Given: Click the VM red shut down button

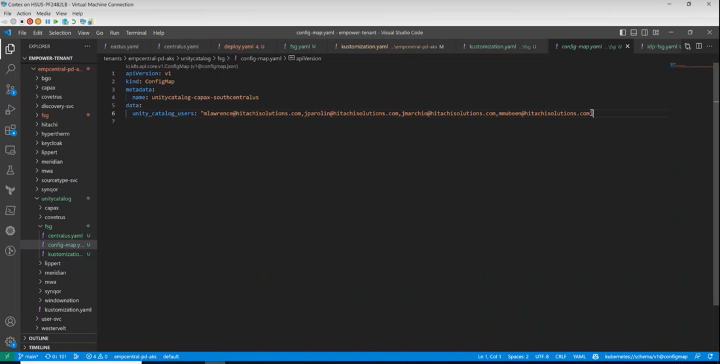Looking at the screenshot, I should pos(30,22).
